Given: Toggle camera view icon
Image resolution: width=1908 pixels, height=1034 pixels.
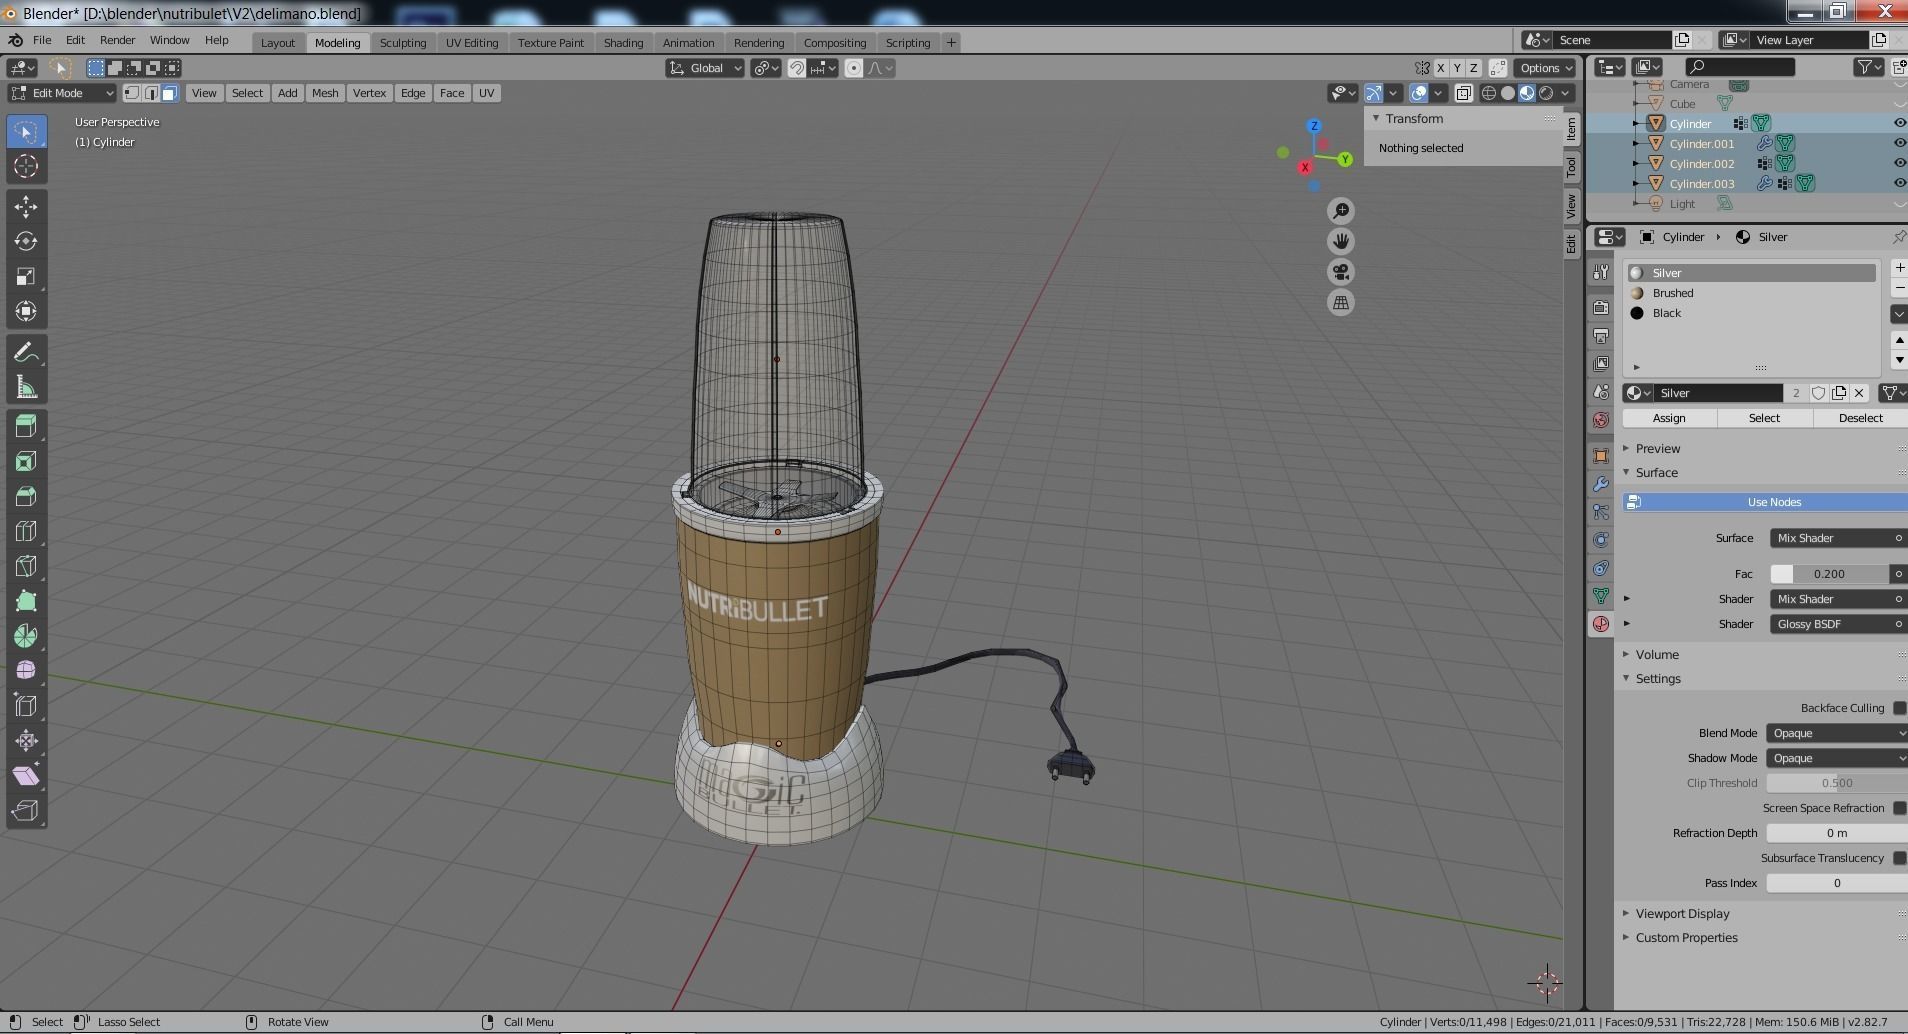Looking at the screenshot, I should pos(1341,272).
